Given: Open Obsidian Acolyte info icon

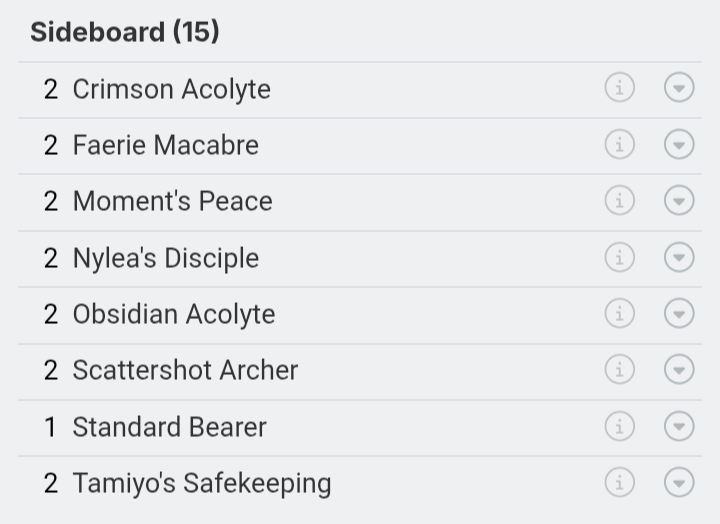Looking at the screenshot, I should pyautogui.click(x=619, y=314).
